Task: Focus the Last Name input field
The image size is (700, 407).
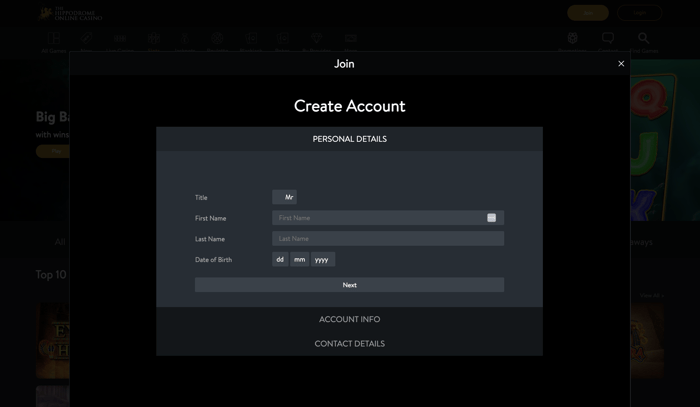Action: [x=388, y=238]
